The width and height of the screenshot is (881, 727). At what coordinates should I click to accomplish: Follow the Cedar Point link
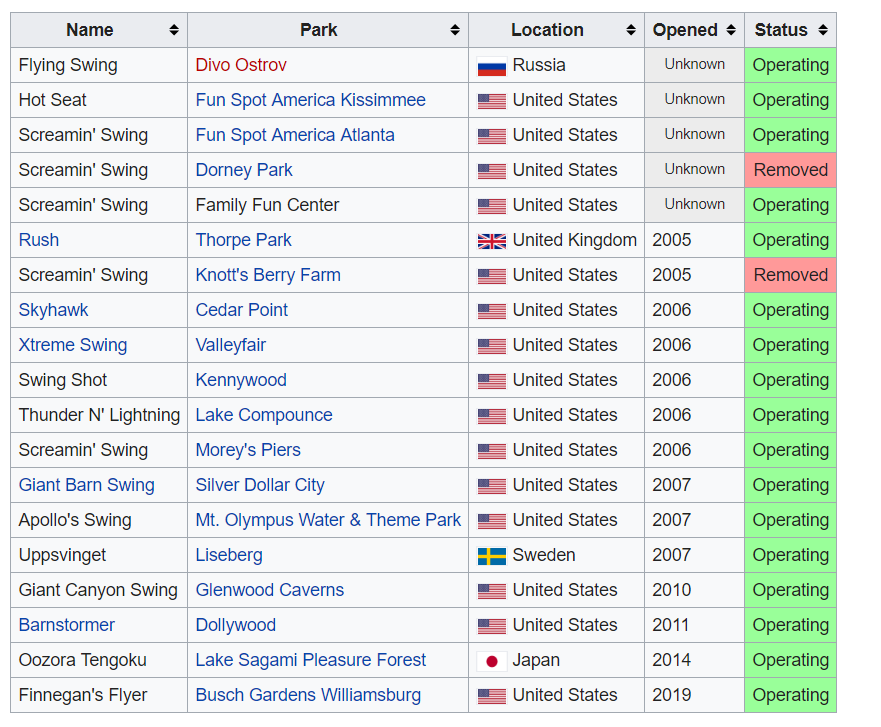click(x=242, y=310)
